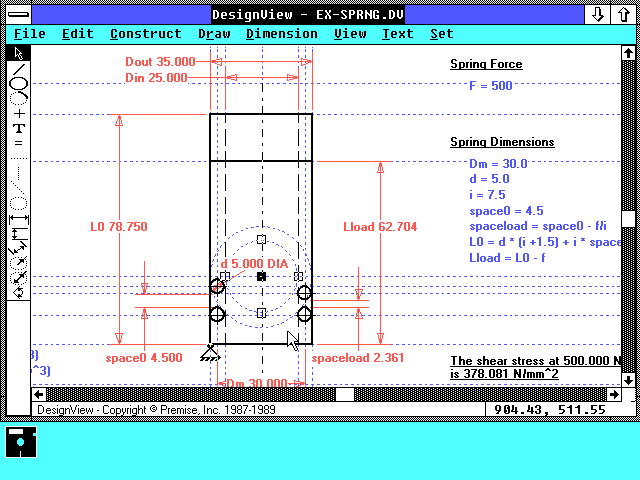Click the disk icon on the desktop
This screenshot has height=480, width=640.
(21, 442)
